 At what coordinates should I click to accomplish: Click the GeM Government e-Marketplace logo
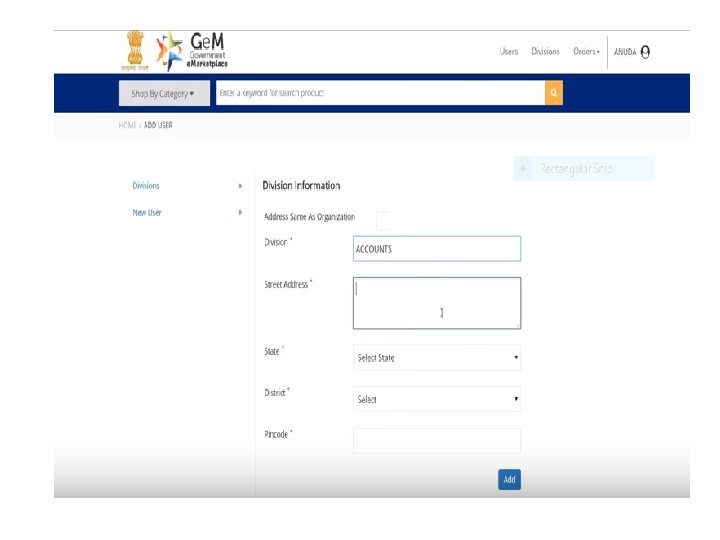(x=191, y=51)
